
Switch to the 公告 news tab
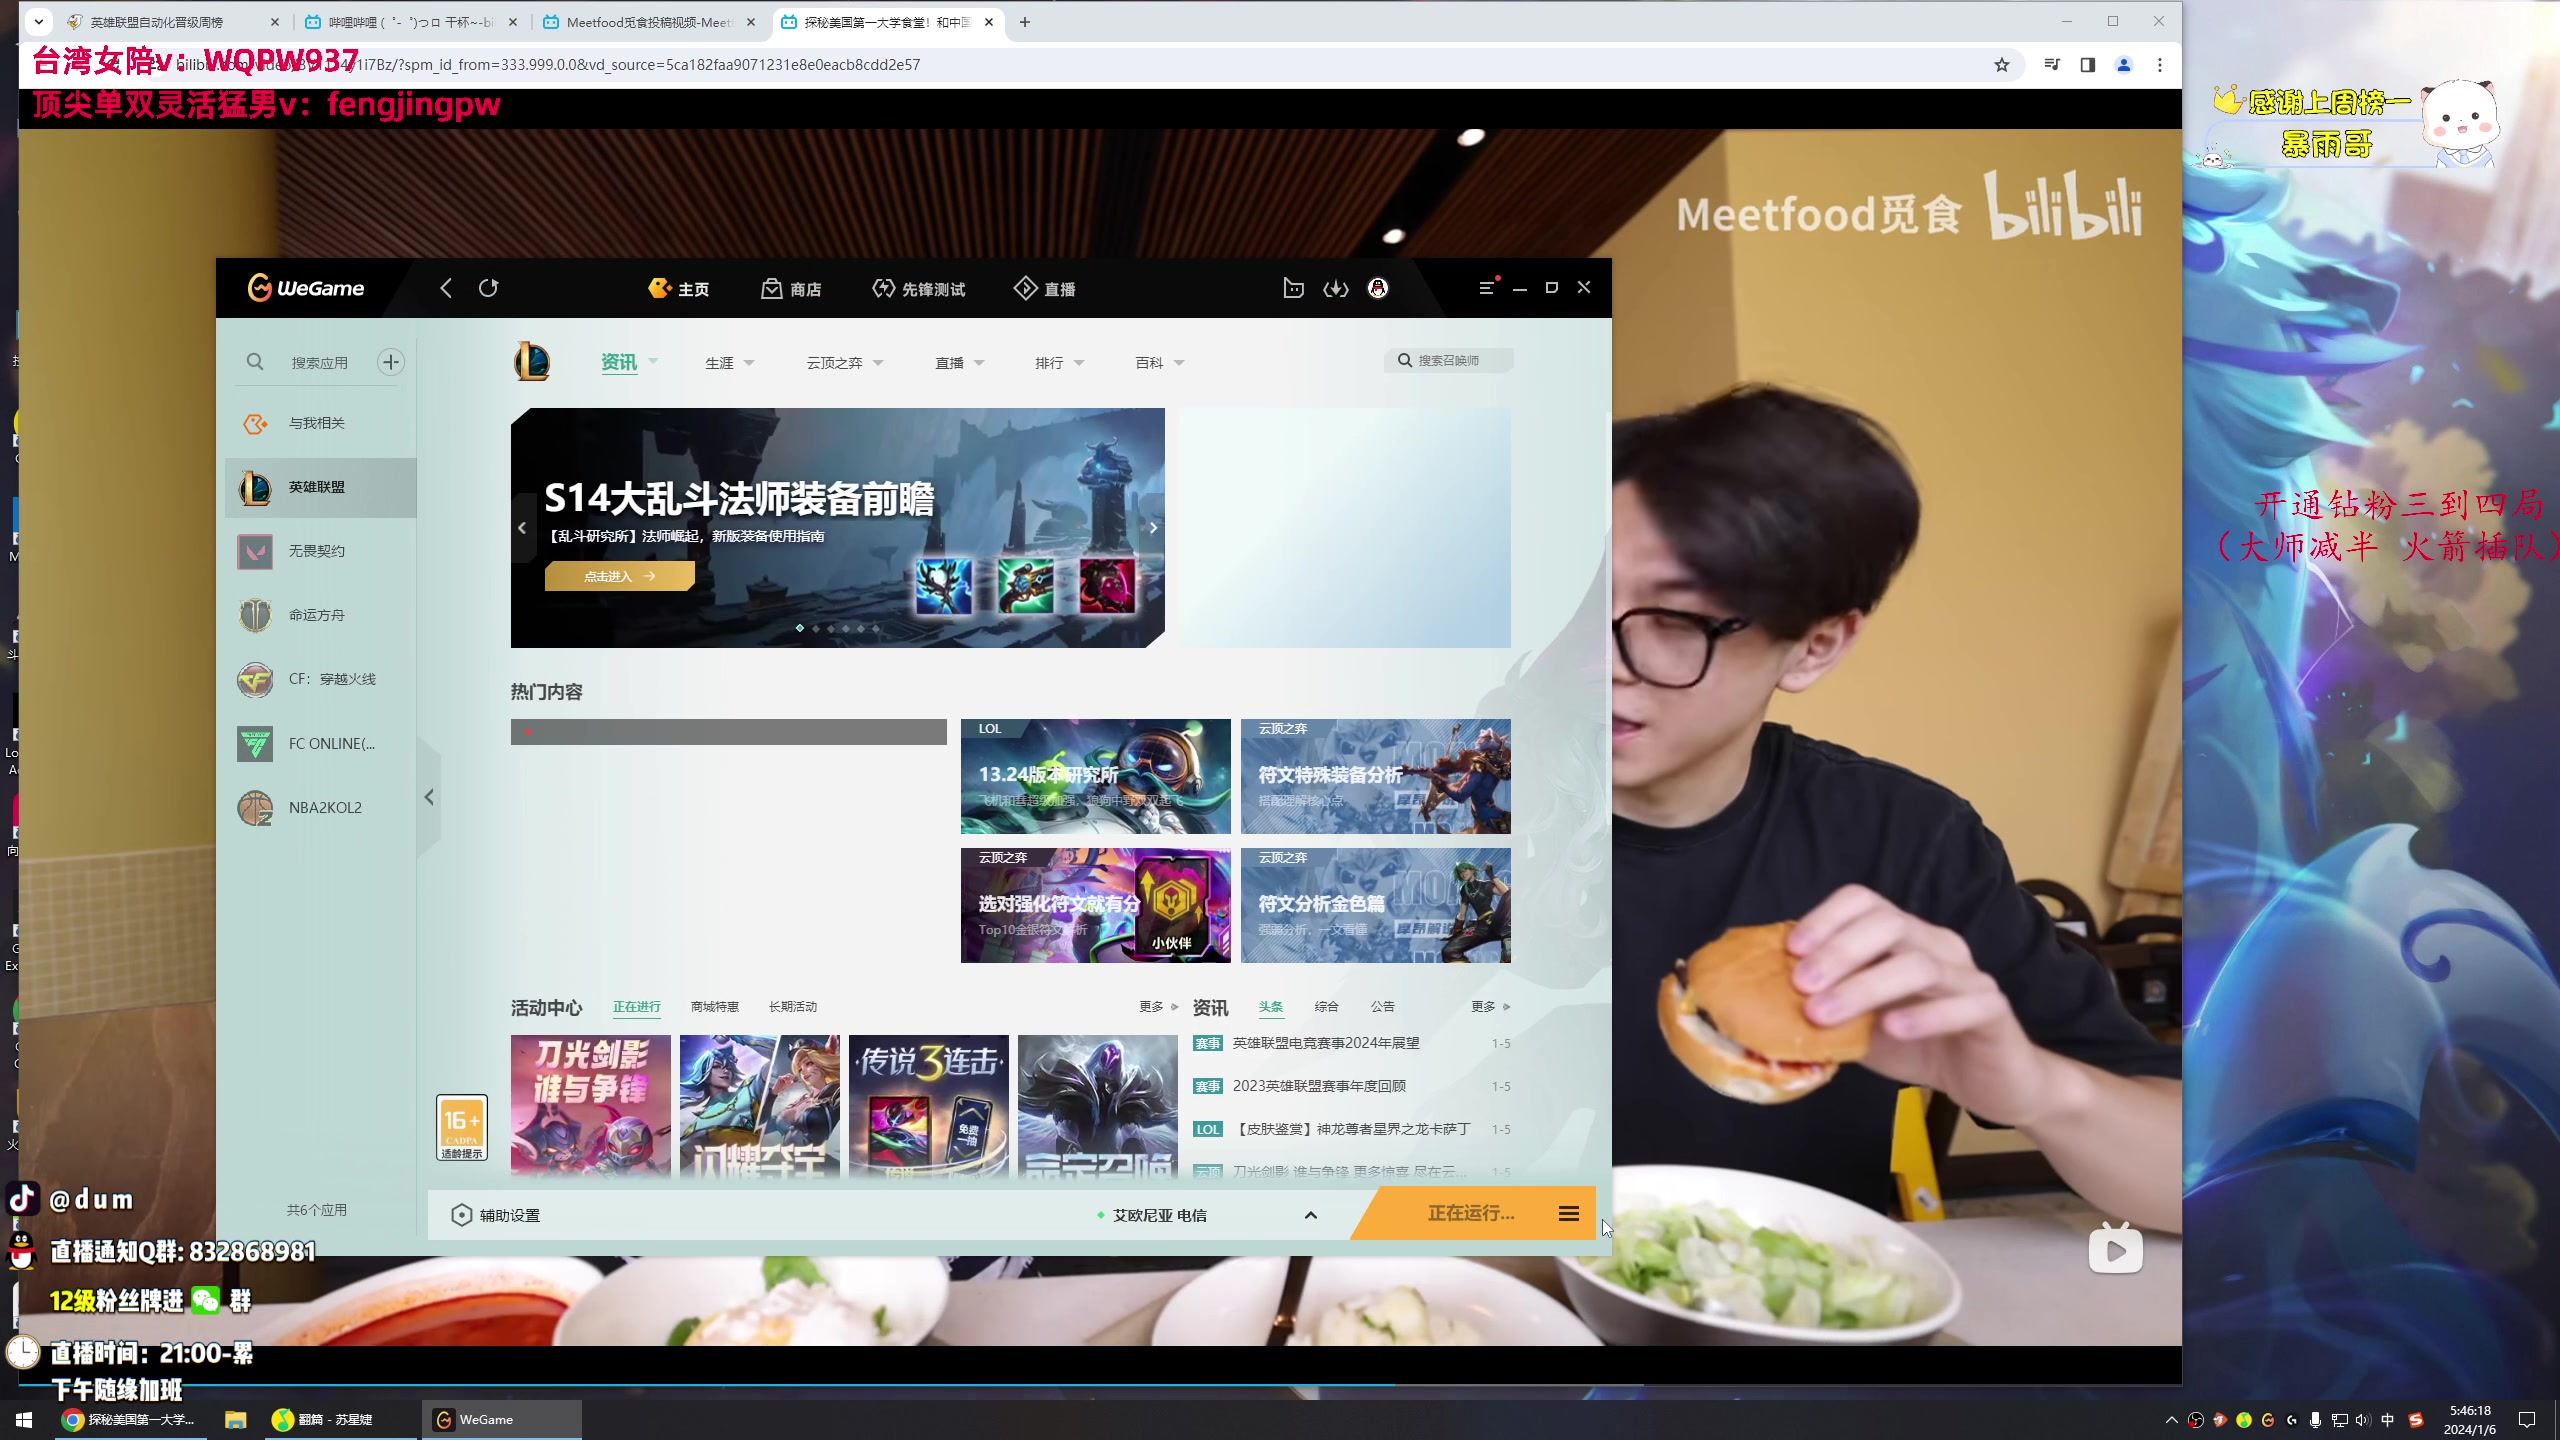(1382, 1007)
